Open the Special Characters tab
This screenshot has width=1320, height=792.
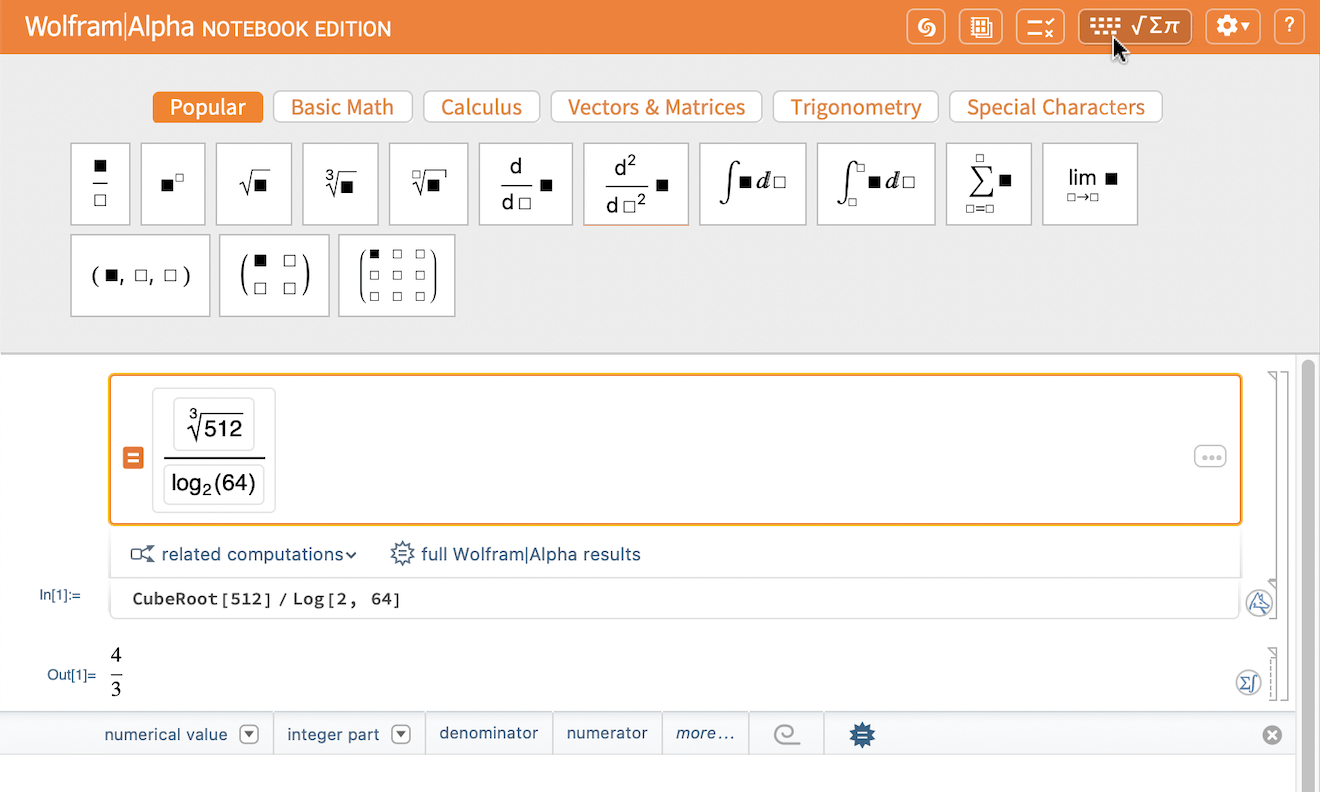[x=1056, y=107]
